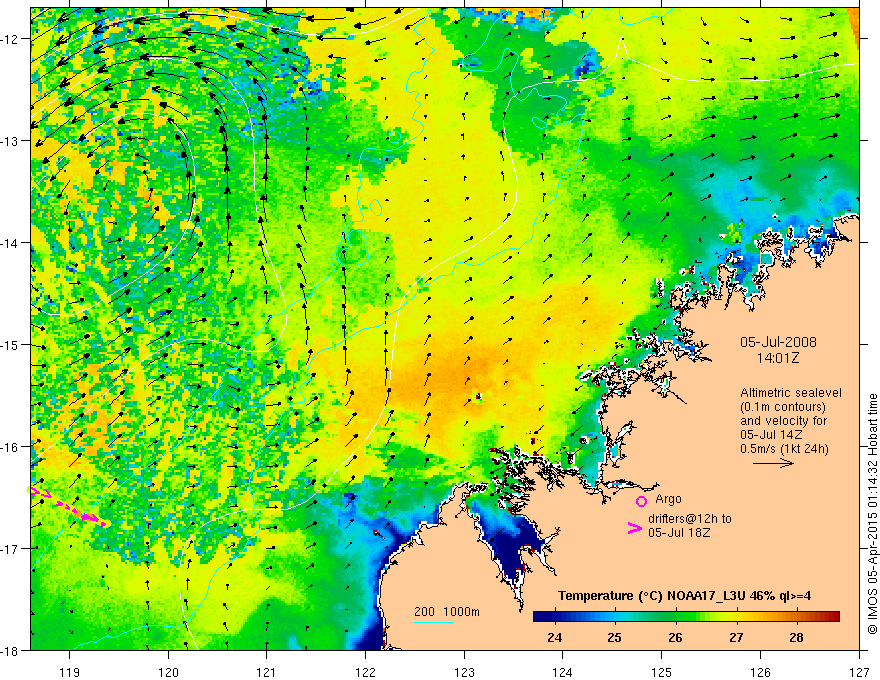Click the '(0.1m contours)' text line

tap(783, 407)
